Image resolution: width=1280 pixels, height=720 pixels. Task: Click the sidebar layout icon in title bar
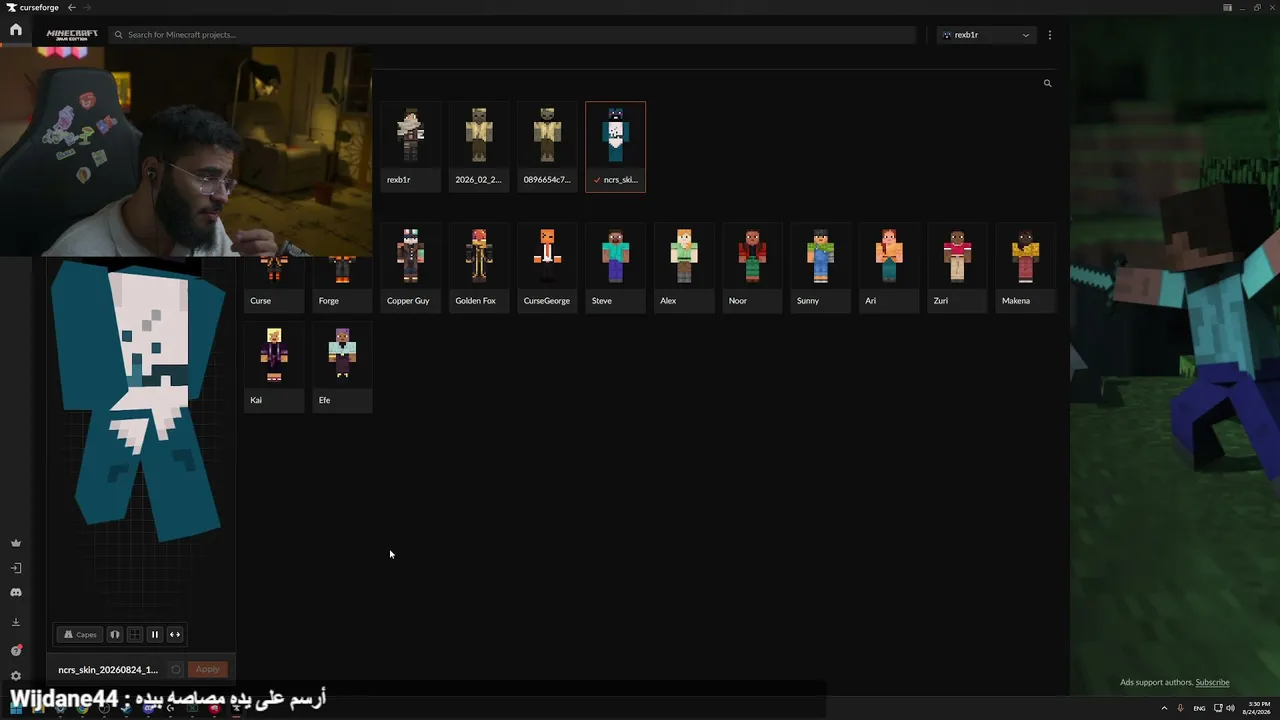(1227, 8)
